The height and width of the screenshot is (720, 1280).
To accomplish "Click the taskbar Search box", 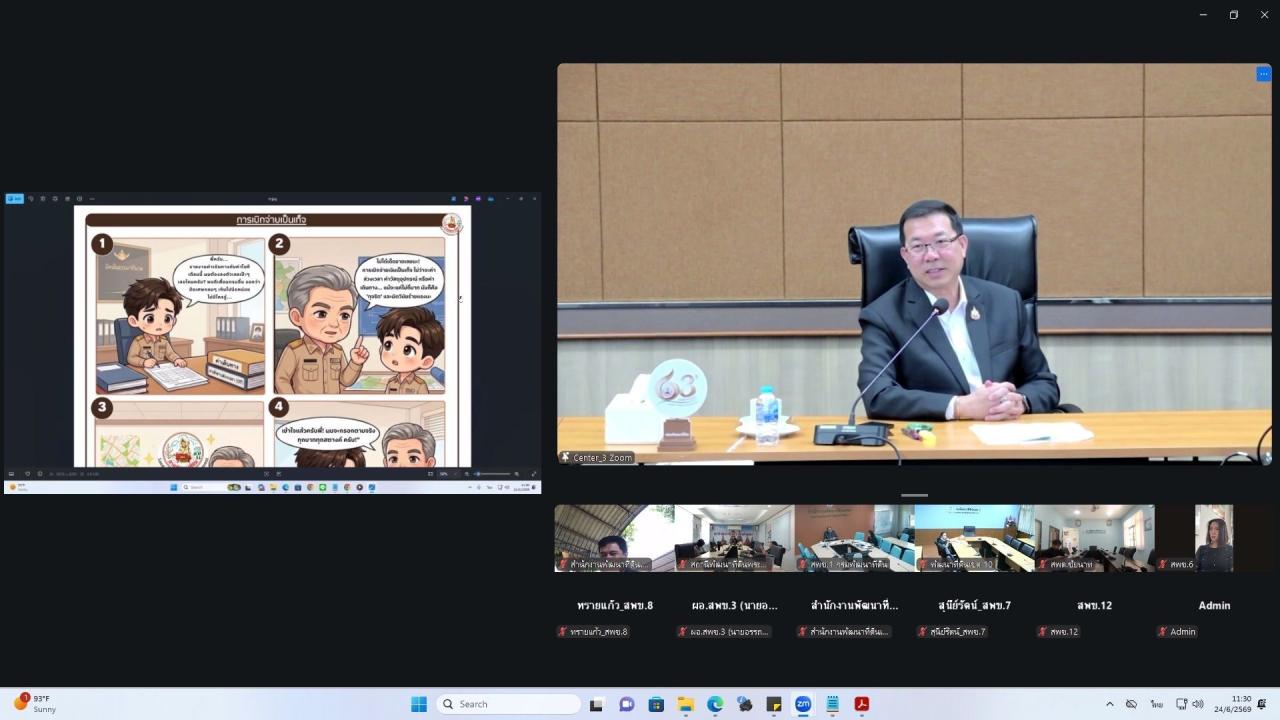I will point(509,704).
